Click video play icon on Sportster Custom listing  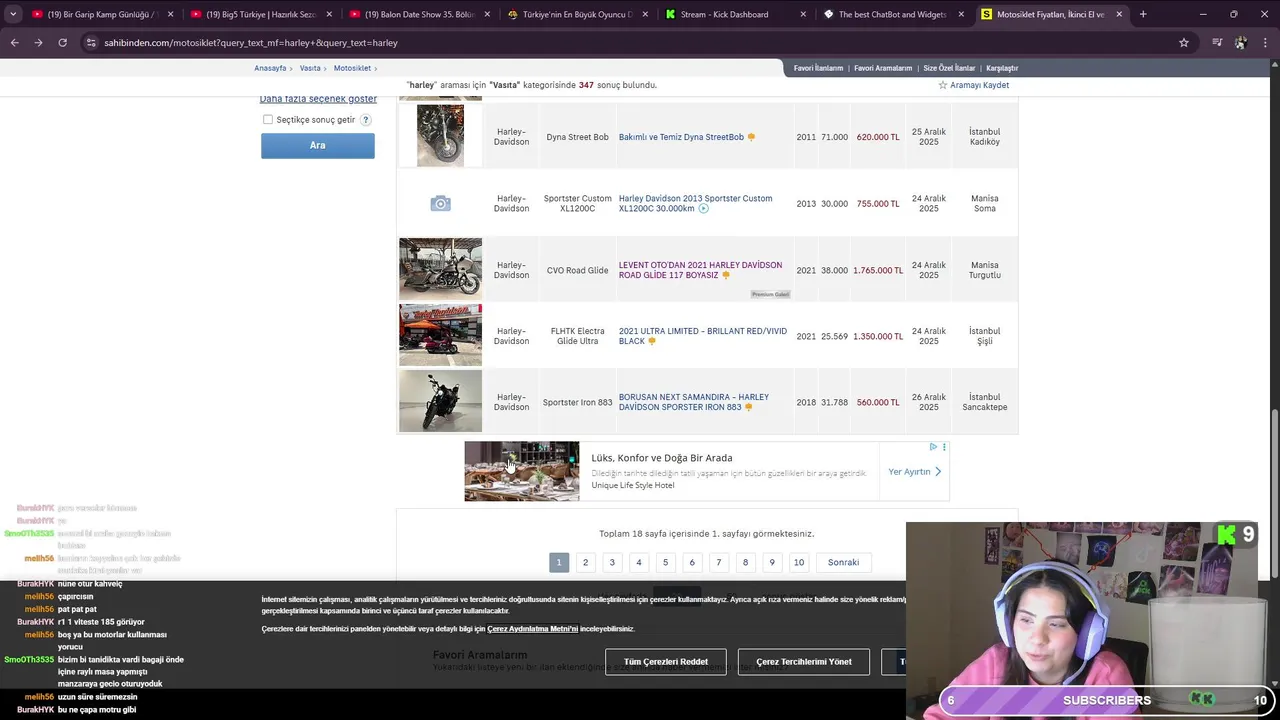(x=703, y=209)
